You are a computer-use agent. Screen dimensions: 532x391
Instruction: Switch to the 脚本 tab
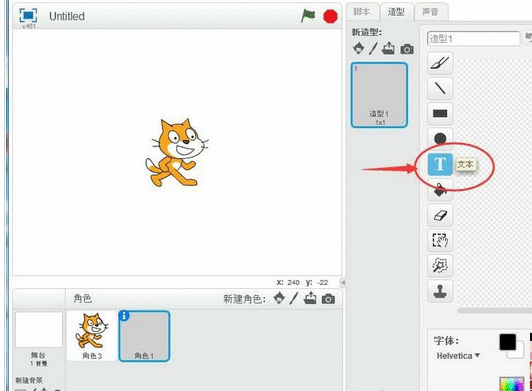coord(362,12)
